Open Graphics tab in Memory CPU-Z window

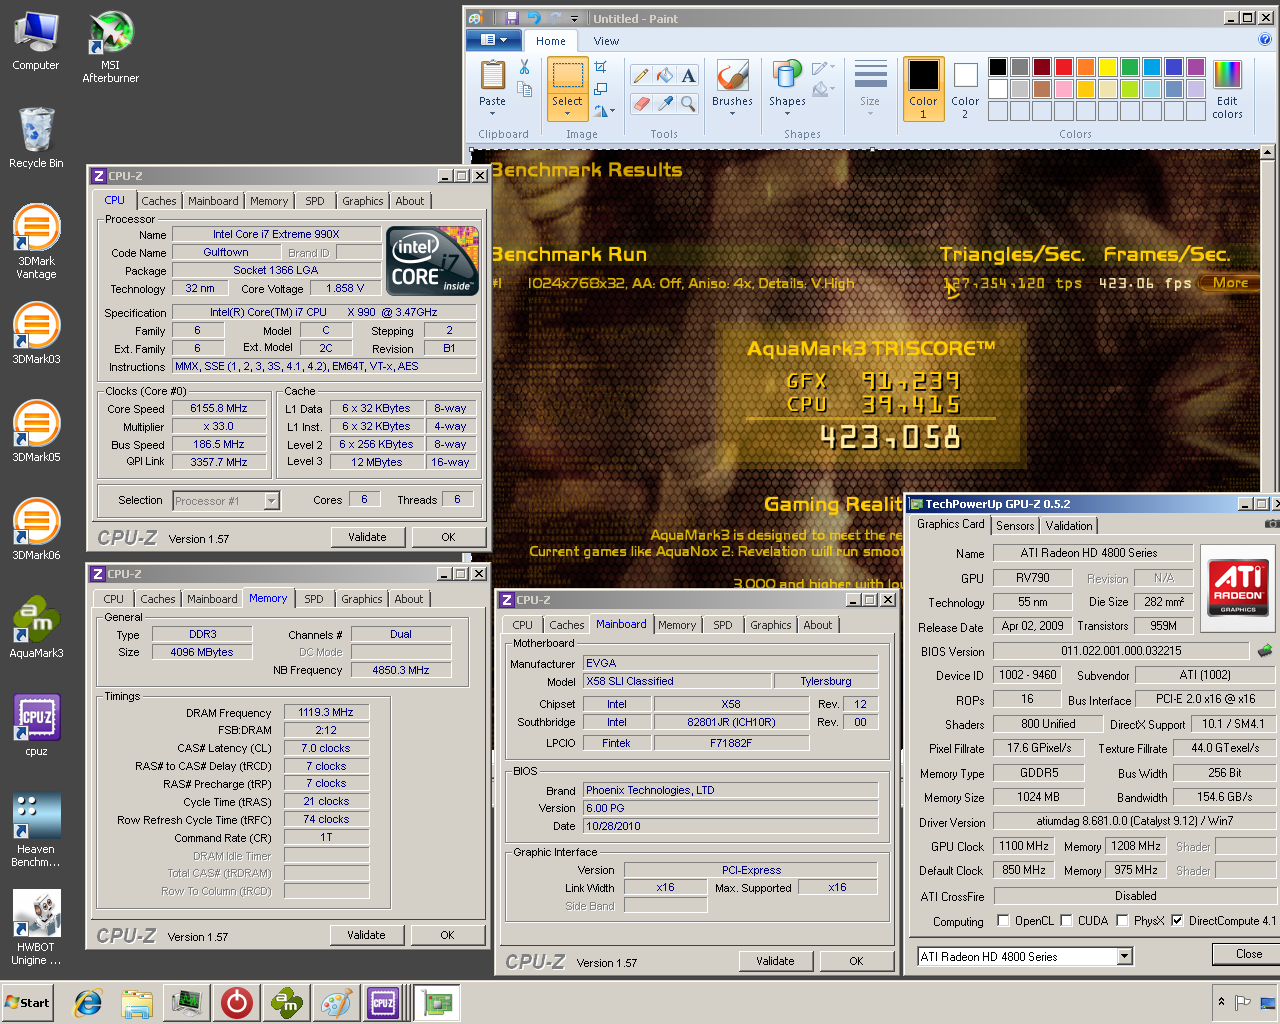pos(362,599)
